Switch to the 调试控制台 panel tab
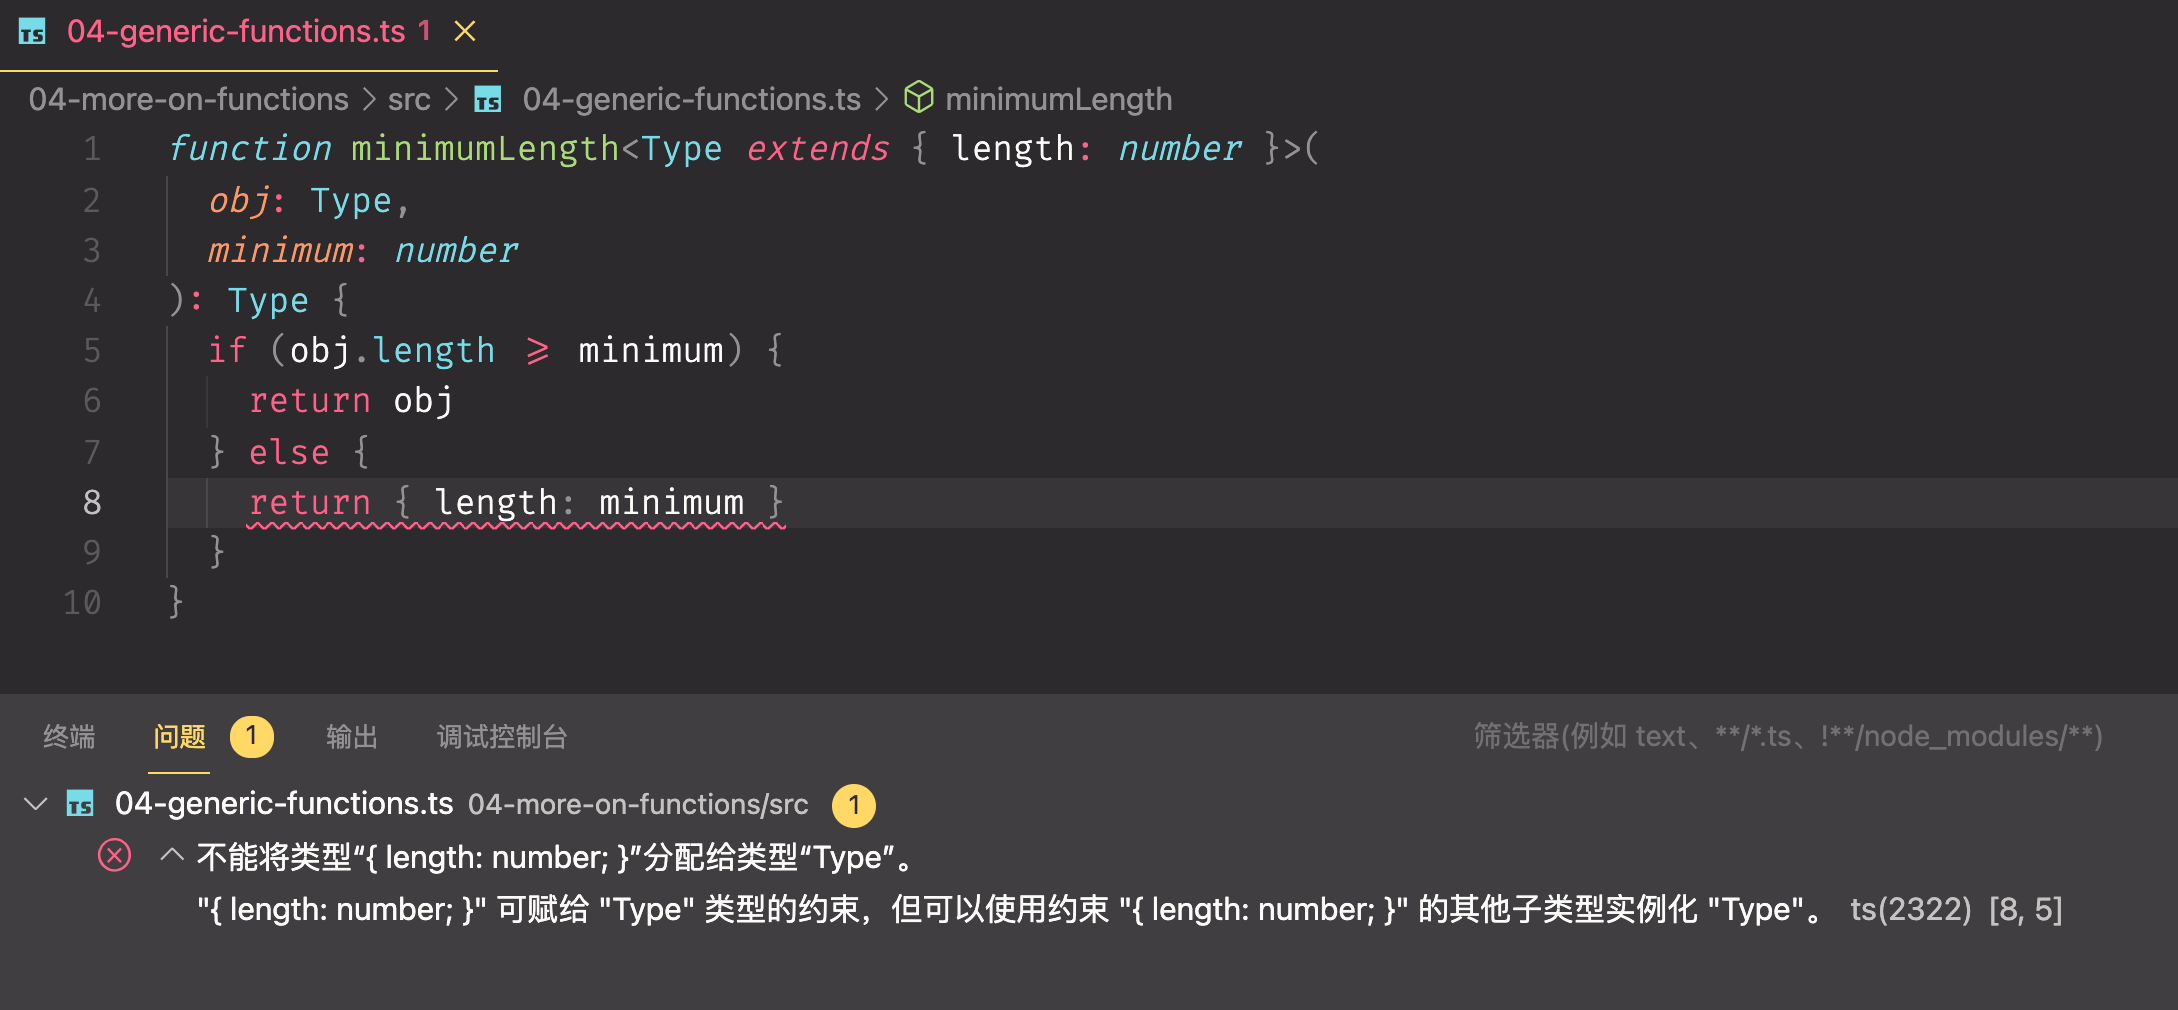This screenshot has height=1010, width=2178. pyautogui.click(x=502, y=737)
